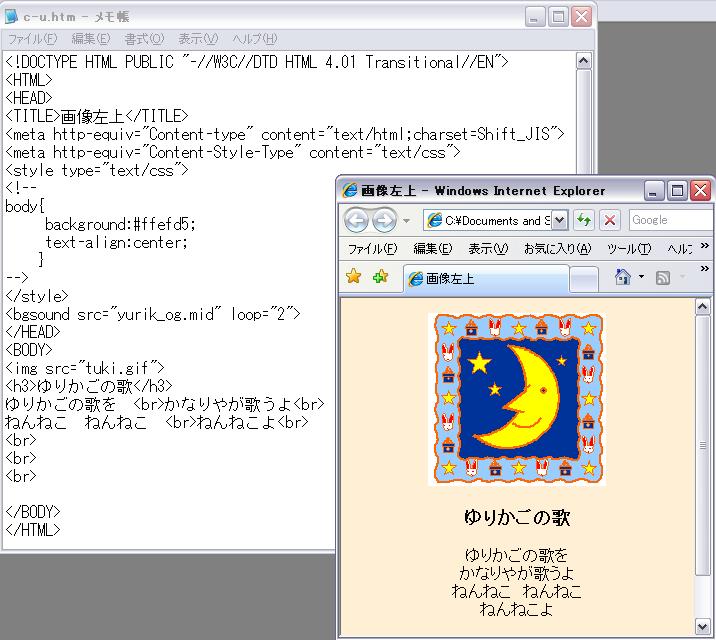
Task: Maximize the Internet Explorer window
Action: (677, 190)
